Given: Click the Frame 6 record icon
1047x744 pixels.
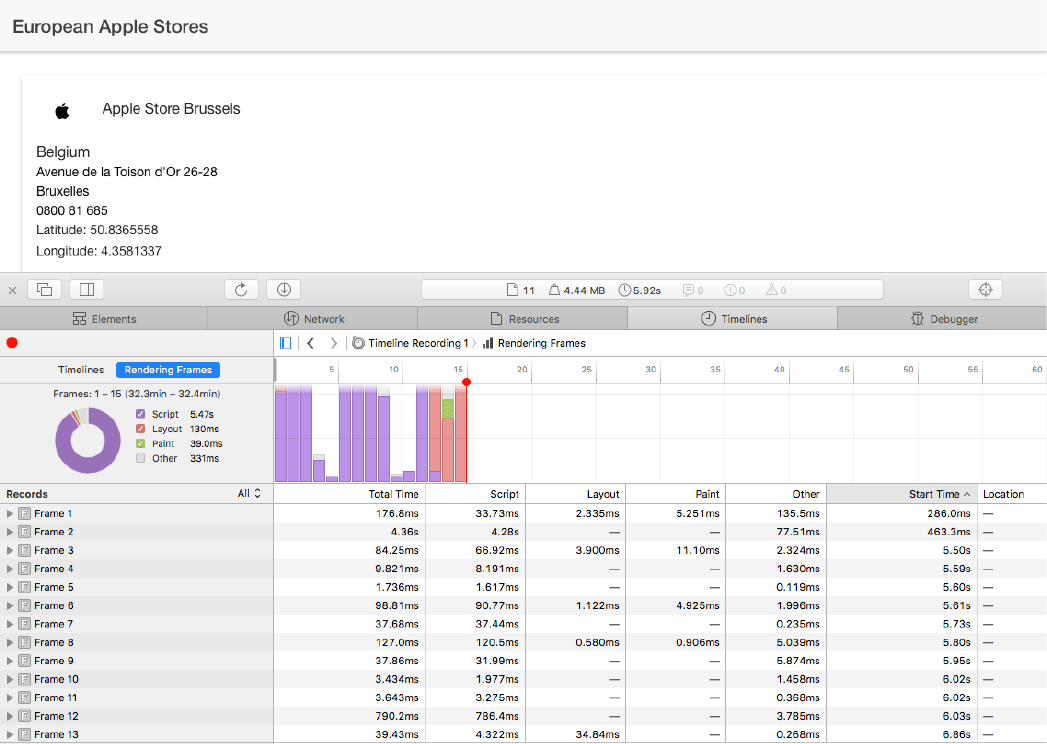Looking at the screenshot, I should [25, 606].
